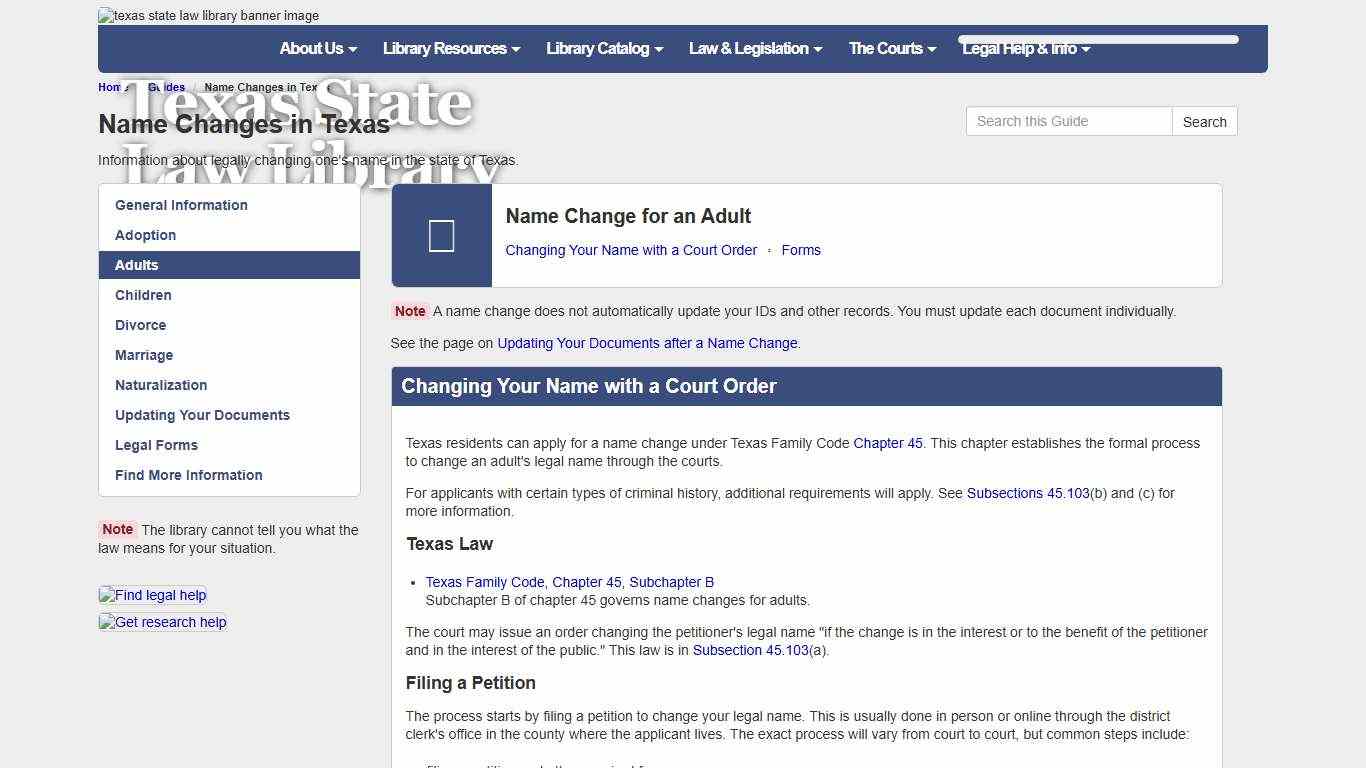1366x768 pixels.
Task: Open the Naturalization sidebar page
Action: coord(161,385)
